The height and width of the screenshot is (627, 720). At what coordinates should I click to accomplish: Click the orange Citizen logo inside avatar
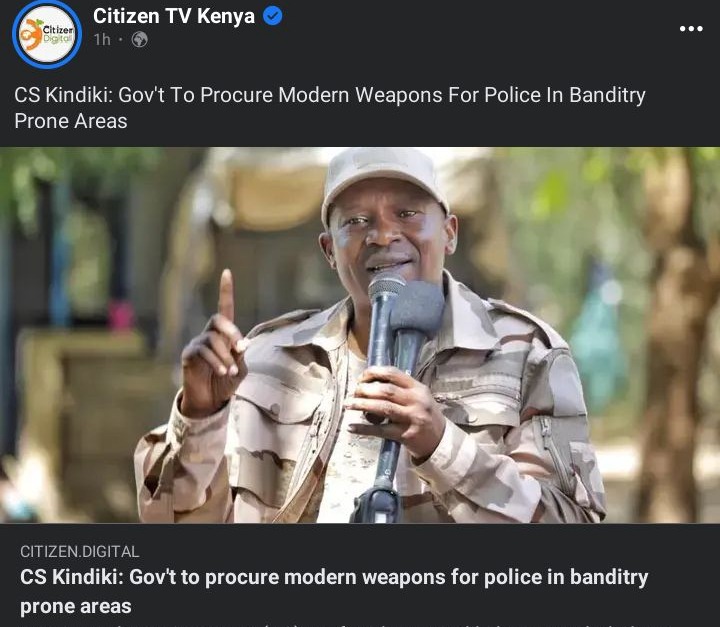32,34
